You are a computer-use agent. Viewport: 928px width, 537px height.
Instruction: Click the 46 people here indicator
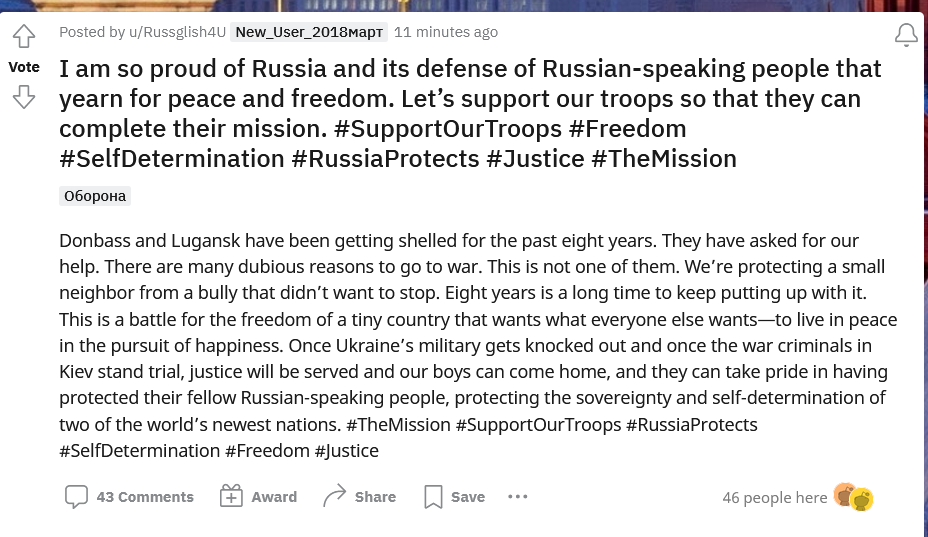(774, 497)
